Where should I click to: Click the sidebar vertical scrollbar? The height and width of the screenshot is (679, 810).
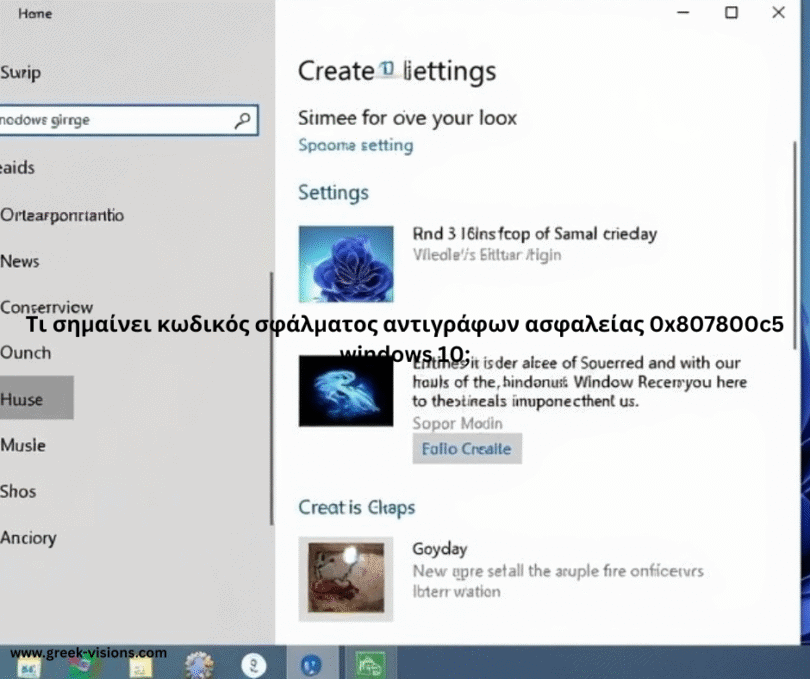272,399
